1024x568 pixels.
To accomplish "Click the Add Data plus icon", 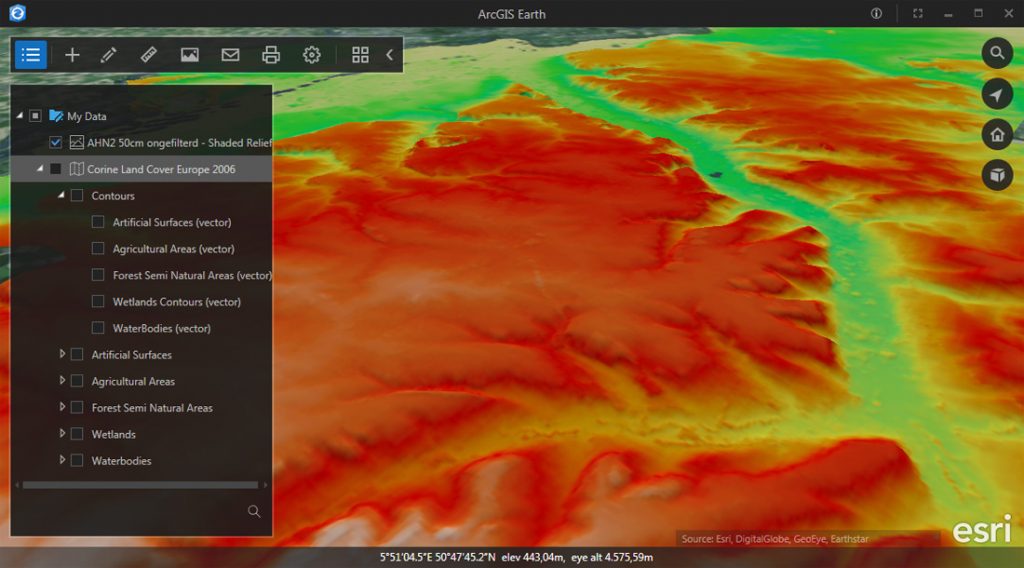I will pyautogui.click(x=72, y=55).
